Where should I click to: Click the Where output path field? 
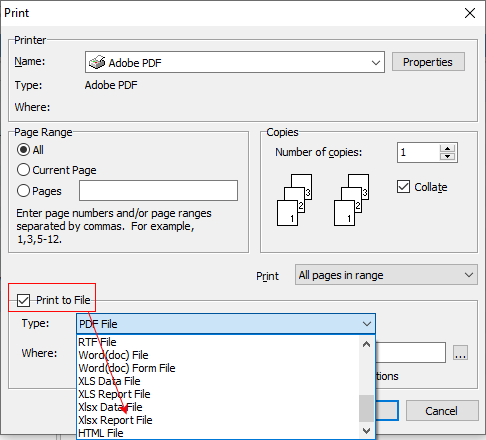[x=411, y=353]
